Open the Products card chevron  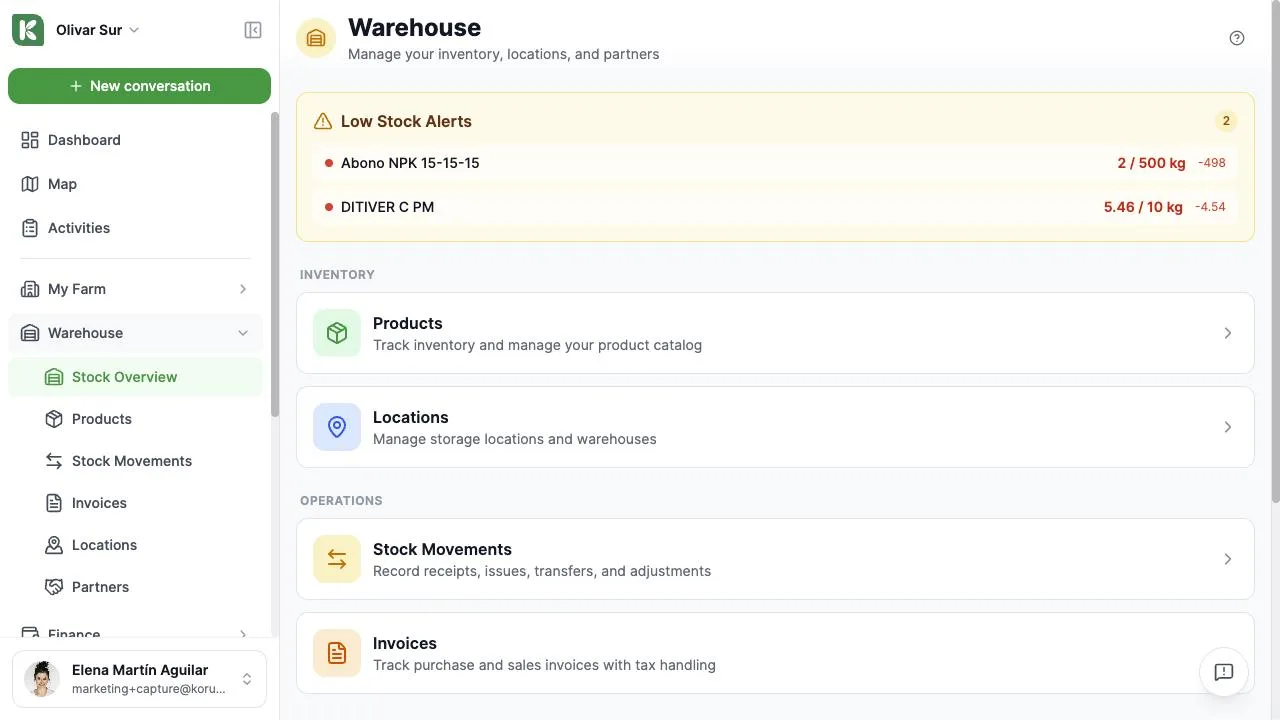(1228, 333)
